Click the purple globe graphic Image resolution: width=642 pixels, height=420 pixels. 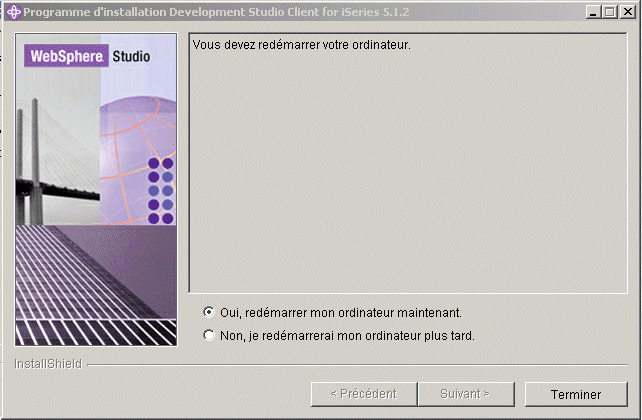coord(138,160)
